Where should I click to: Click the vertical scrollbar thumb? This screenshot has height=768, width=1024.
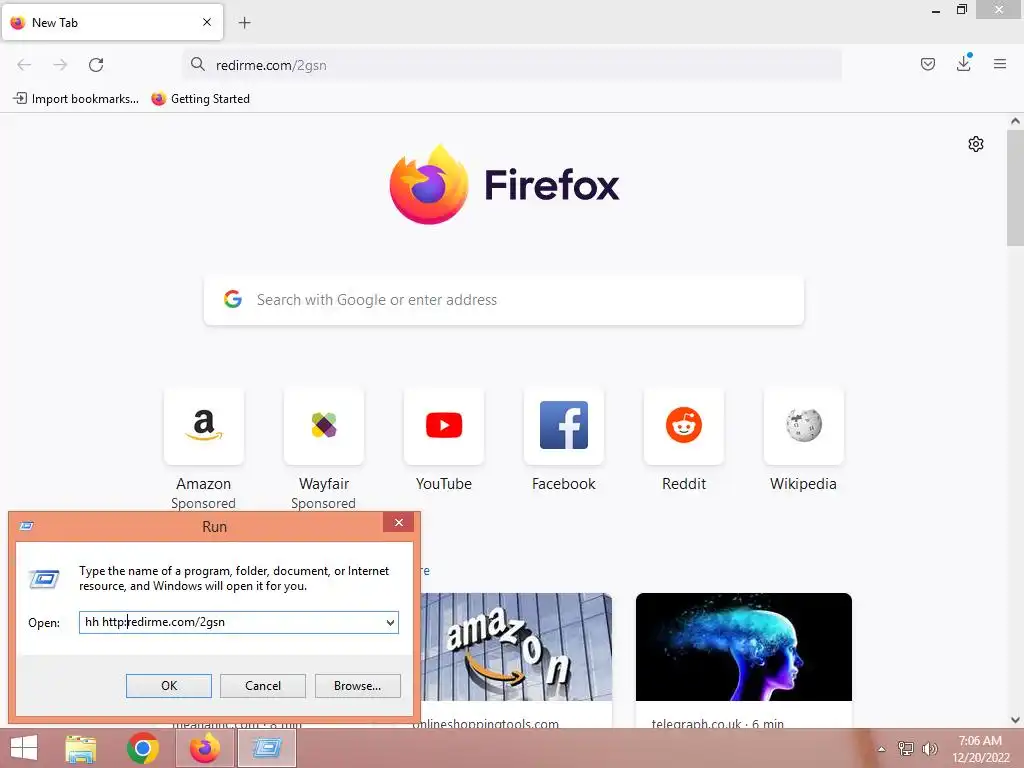pyautogui.click(x=1016, y=188)
